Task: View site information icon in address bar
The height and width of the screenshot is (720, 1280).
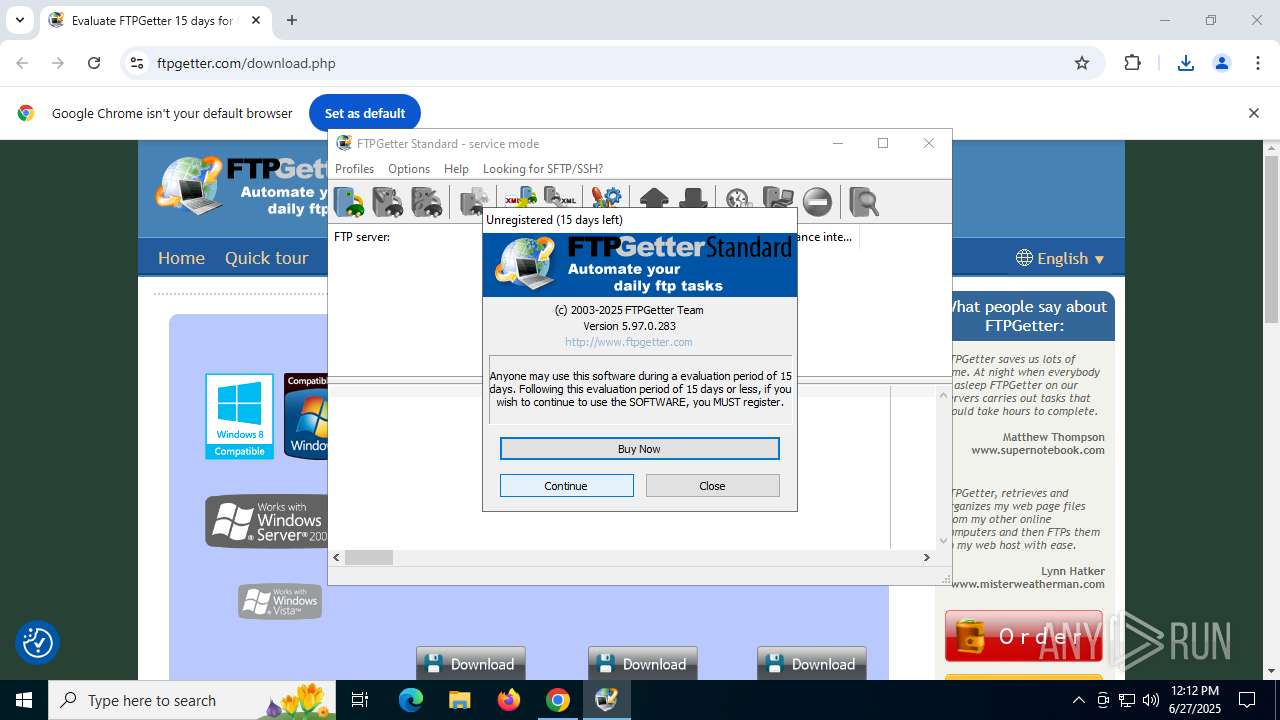Action: click(x=138, y=63)
